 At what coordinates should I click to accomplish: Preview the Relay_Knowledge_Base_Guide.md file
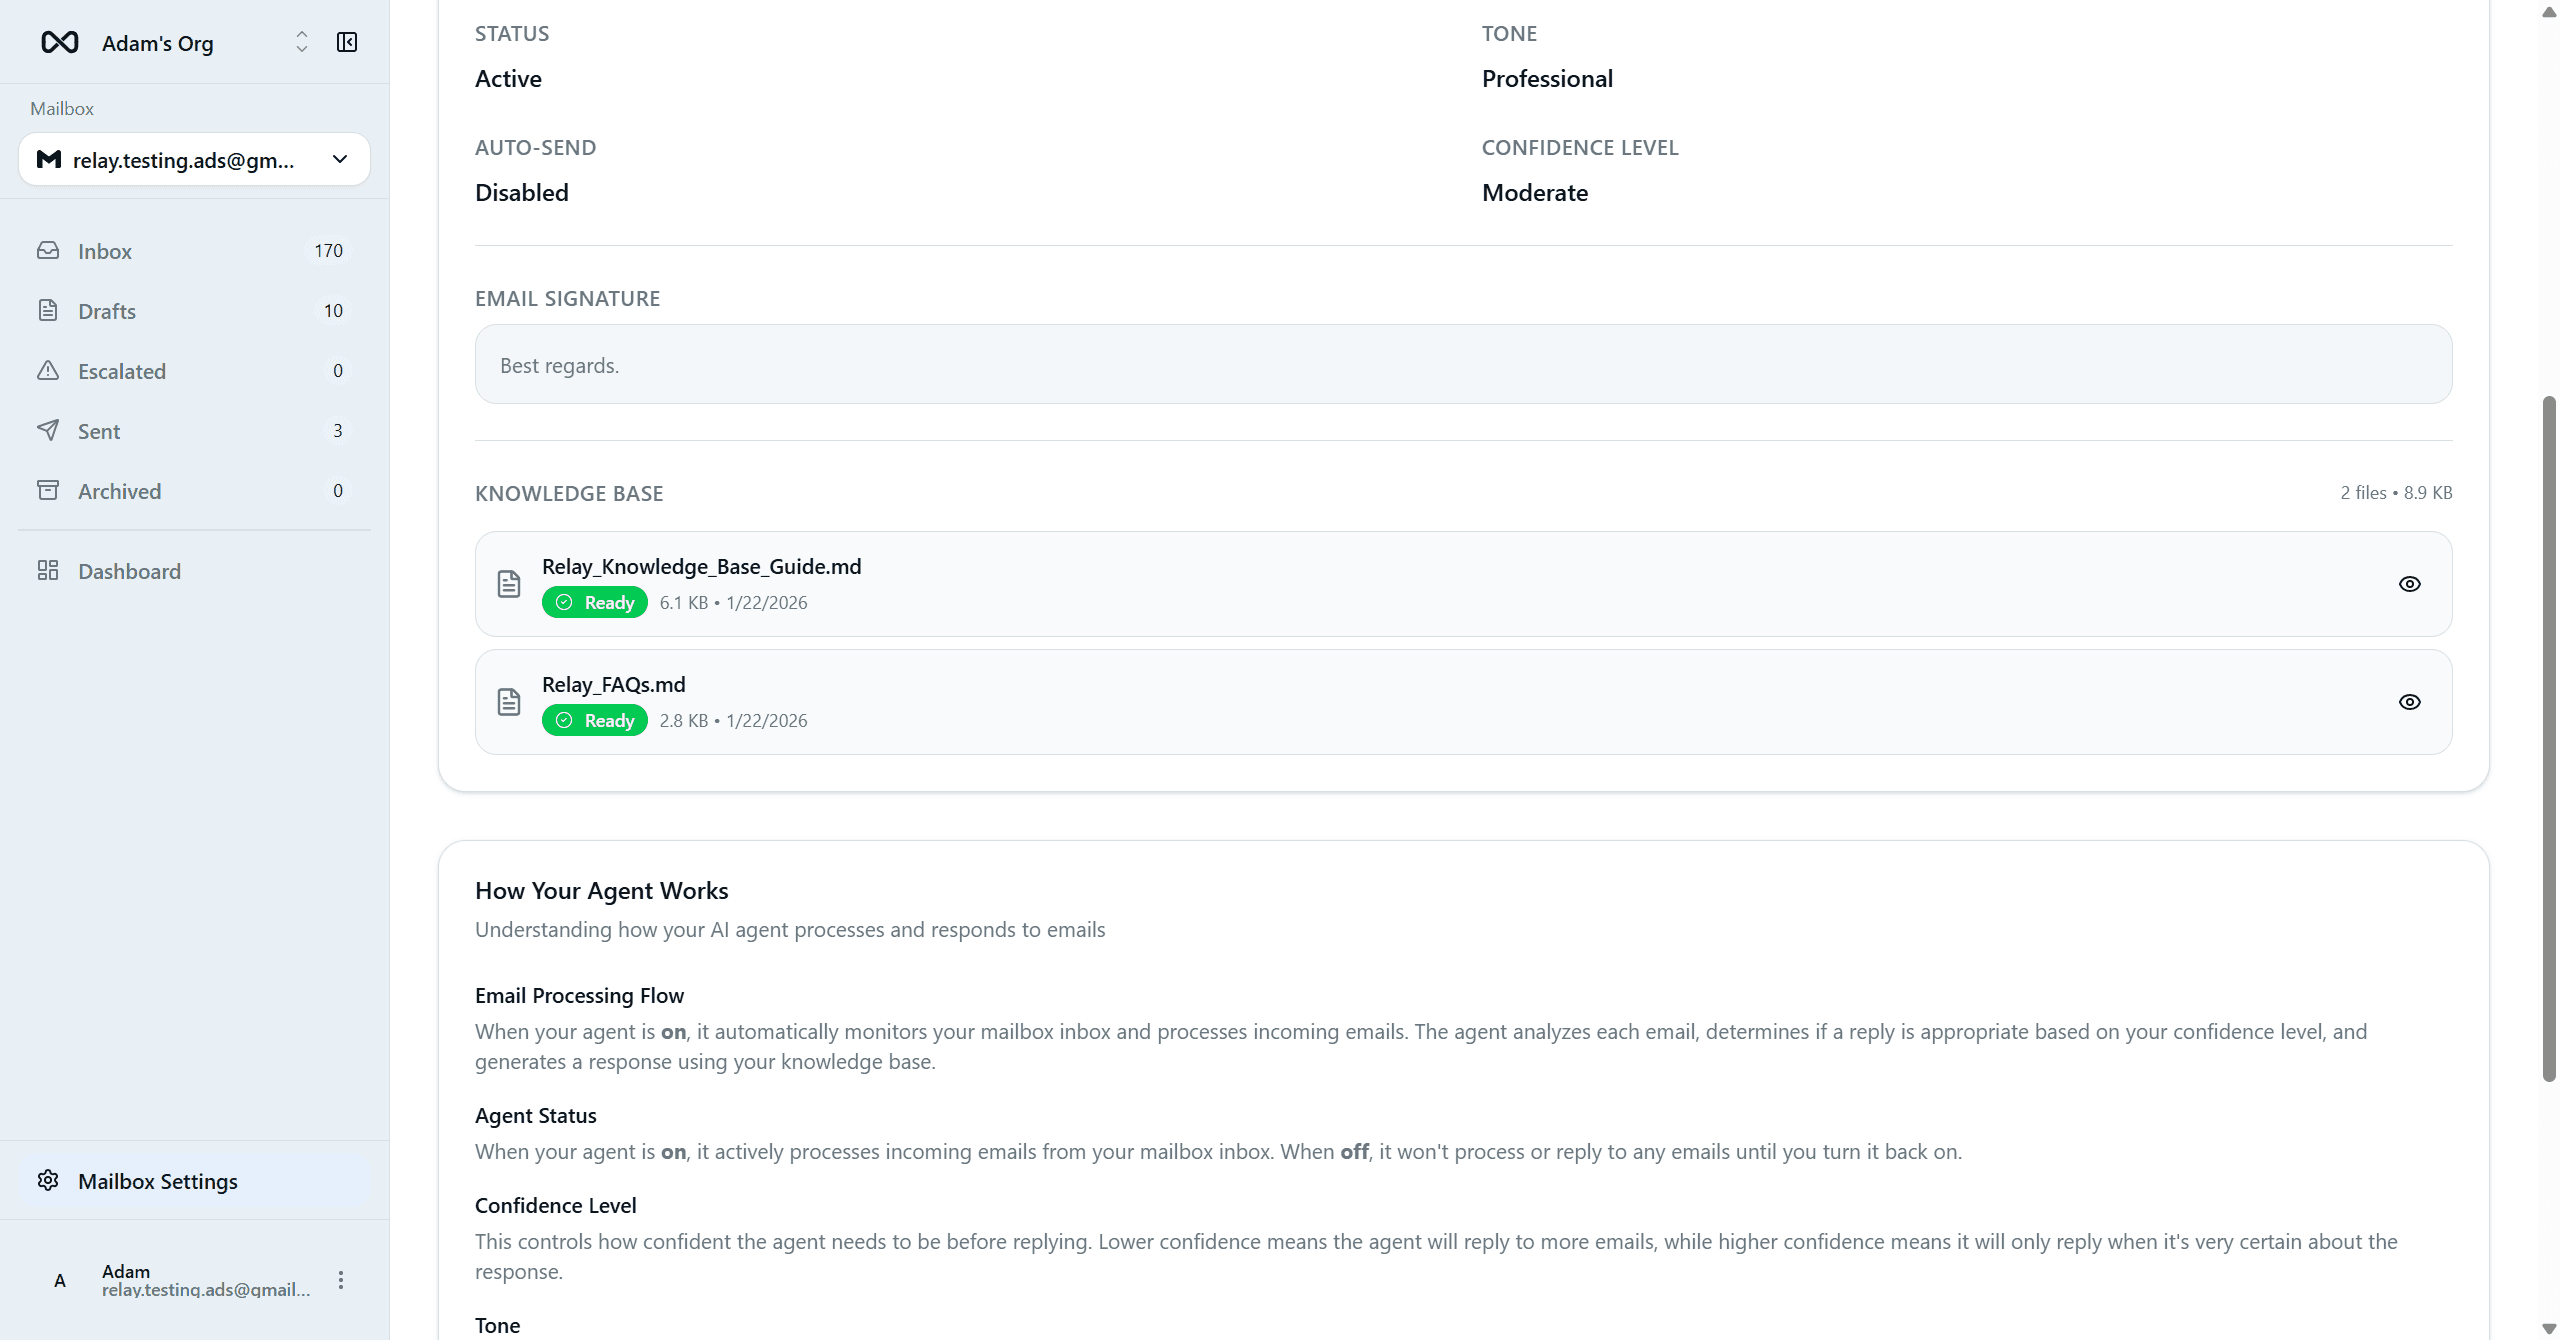coord(2410,583)
